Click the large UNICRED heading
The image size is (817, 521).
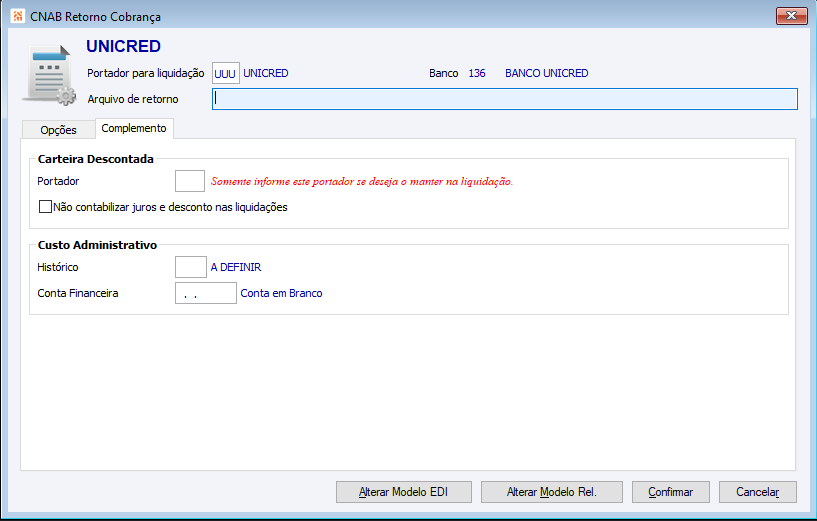point(123,46)
